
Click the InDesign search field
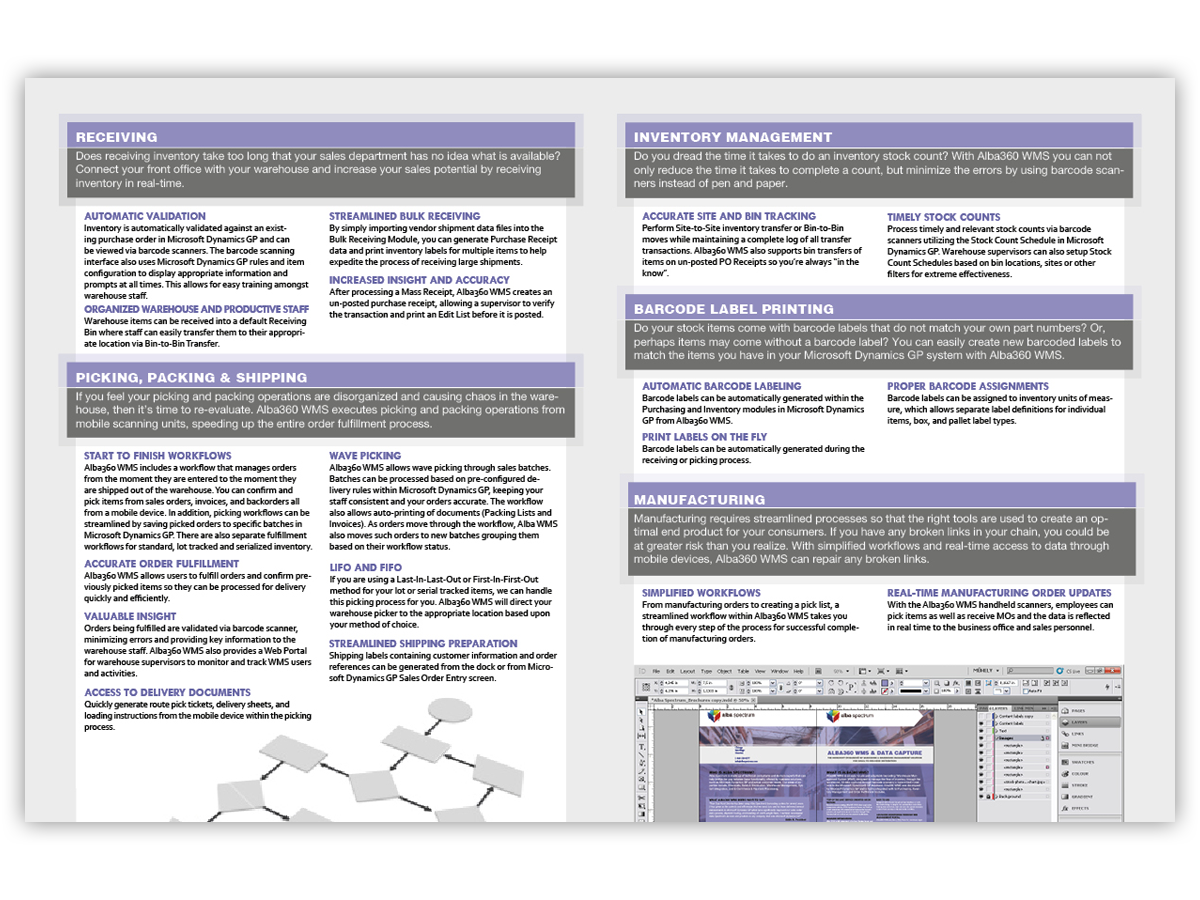1031,670
